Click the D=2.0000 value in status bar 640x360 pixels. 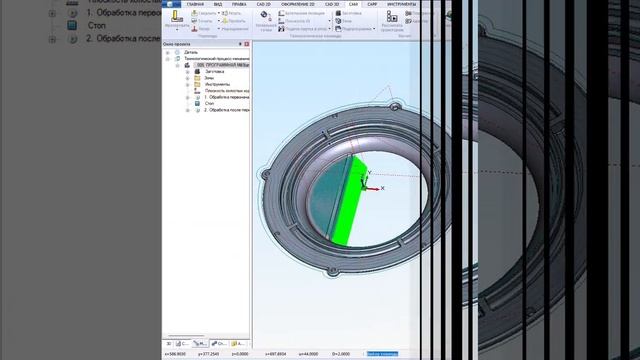point(340,354)
